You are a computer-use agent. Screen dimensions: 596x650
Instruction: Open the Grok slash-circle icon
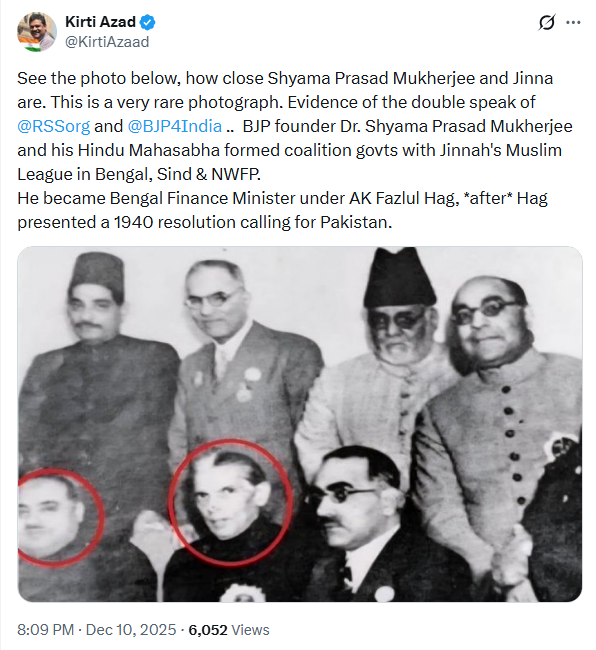pos(547,22)
